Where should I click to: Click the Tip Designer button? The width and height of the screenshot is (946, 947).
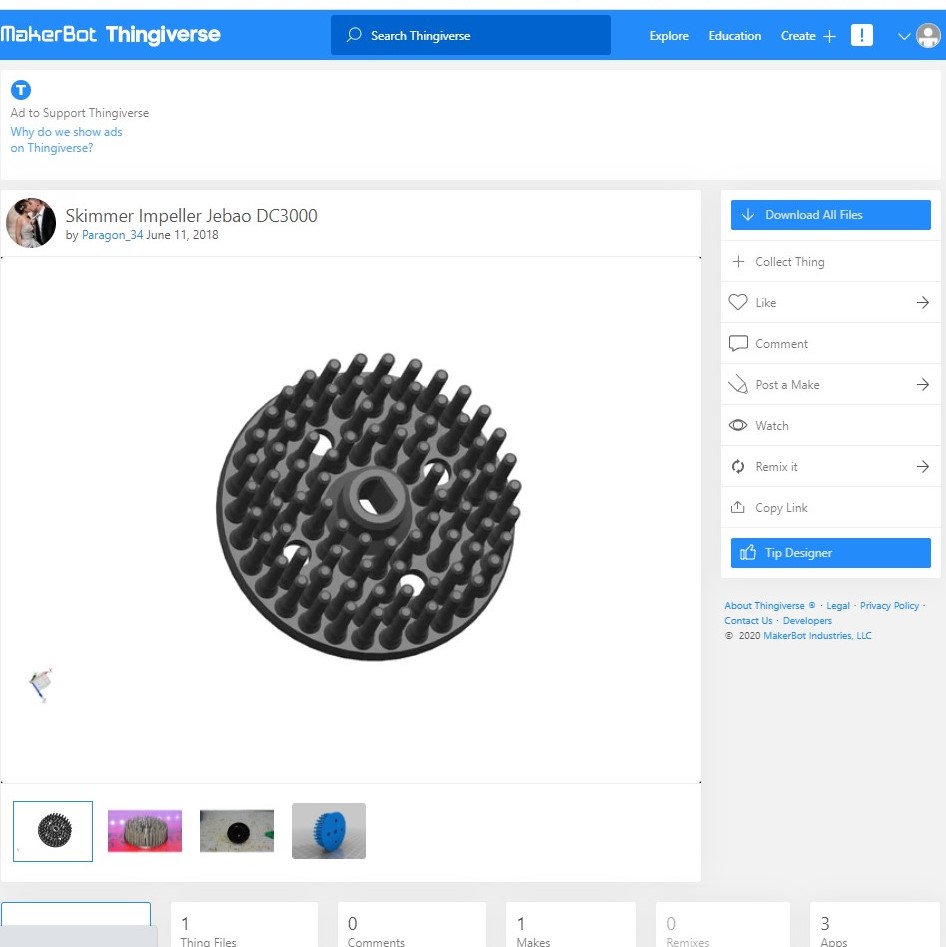pos(831,553)
